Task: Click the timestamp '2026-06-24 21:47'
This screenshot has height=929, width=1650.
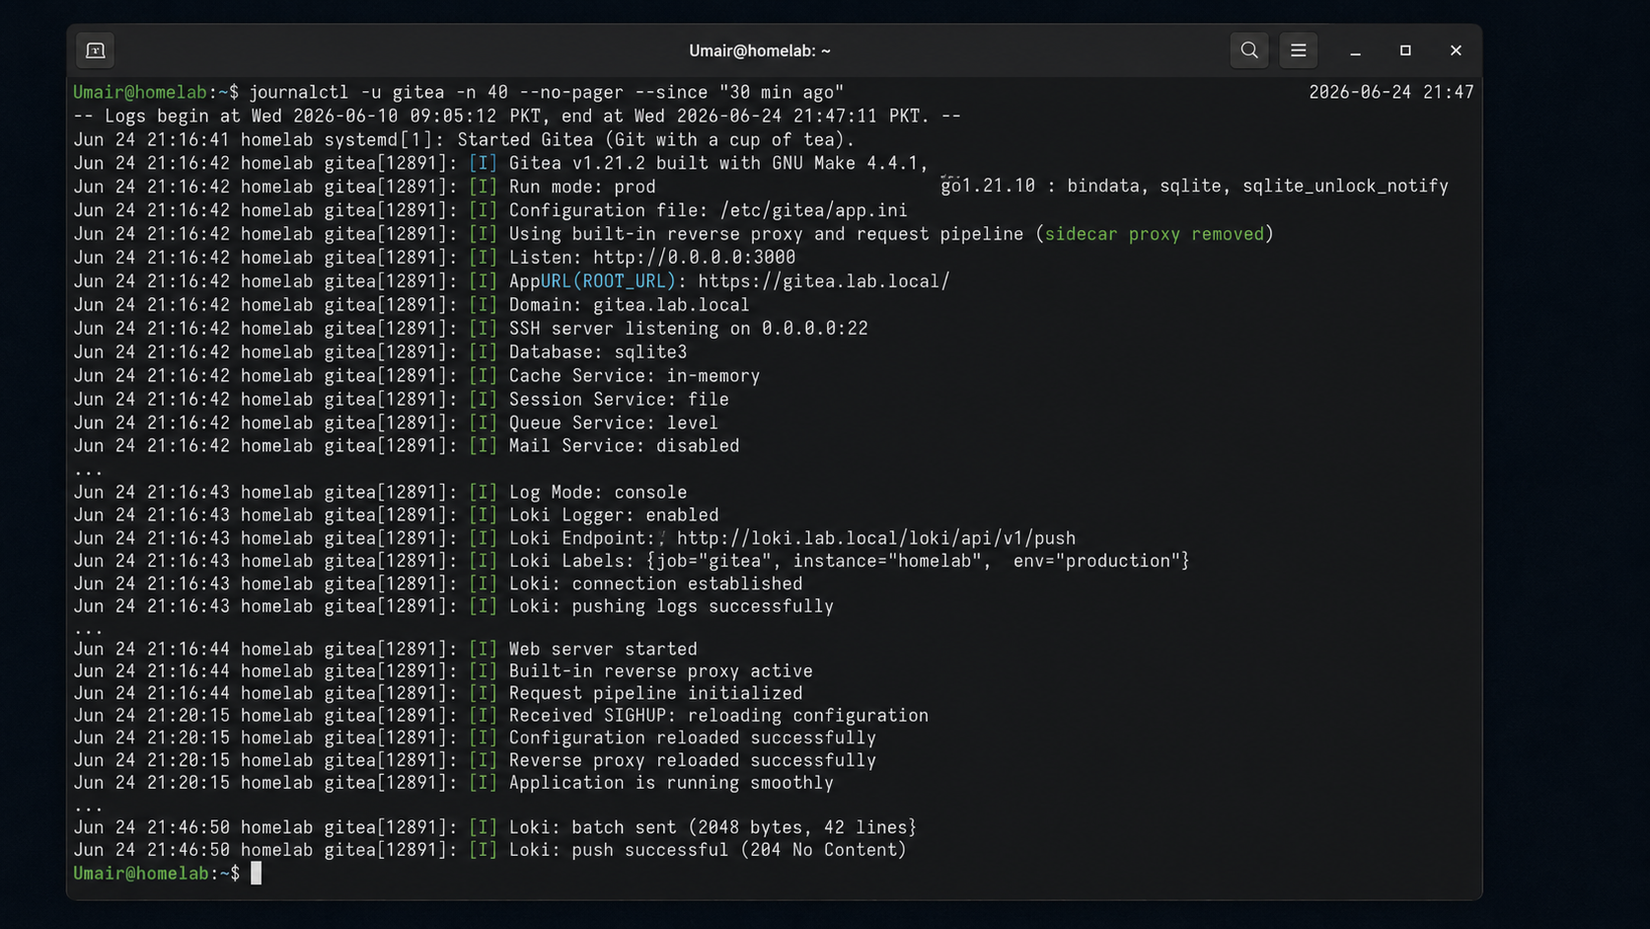Action: pyautogui.click(x=1391, y=92)
